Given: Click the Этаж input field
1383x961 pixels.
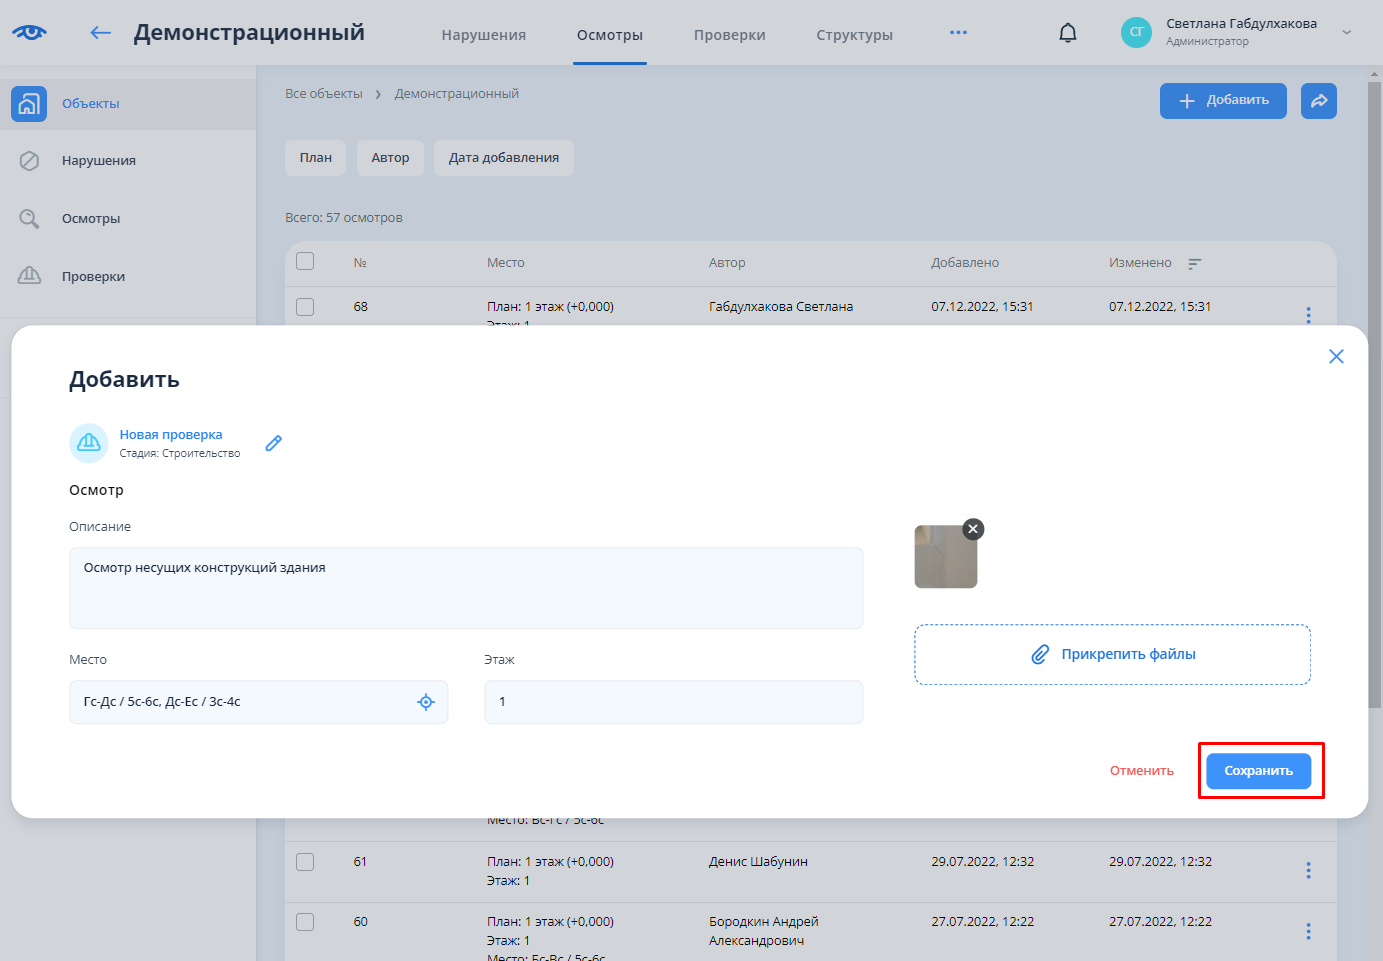Looking at the screenshot, I should pos(673,702).
